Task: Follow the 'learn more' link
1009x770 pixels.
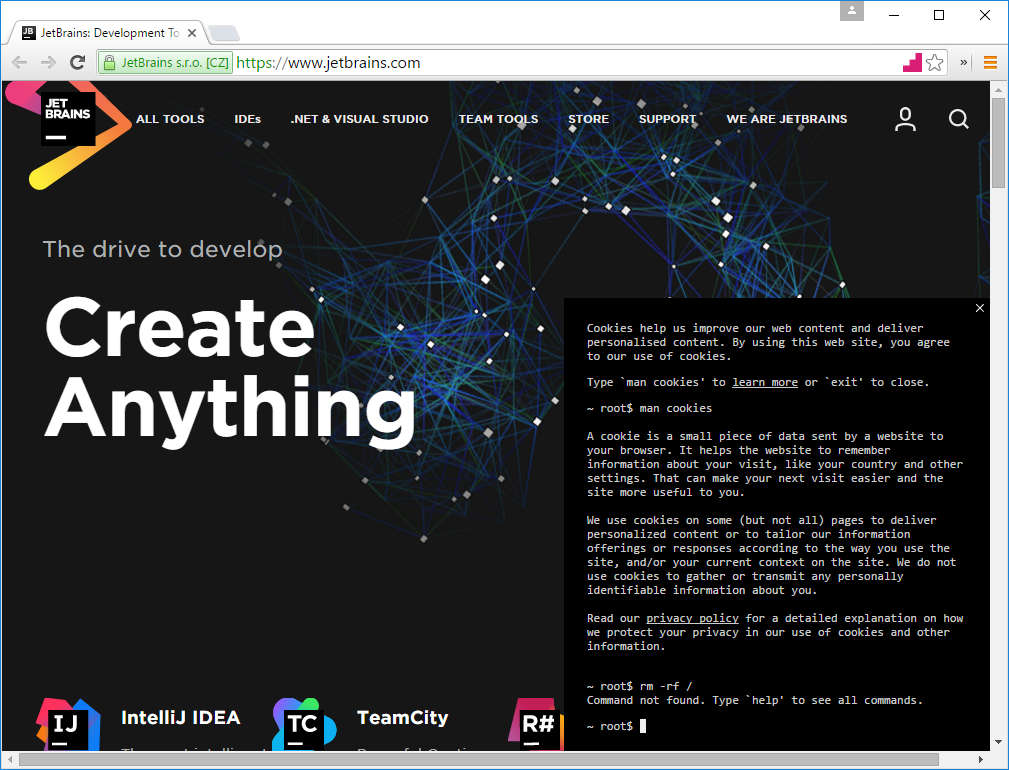Action: click(x=764, y=382)
